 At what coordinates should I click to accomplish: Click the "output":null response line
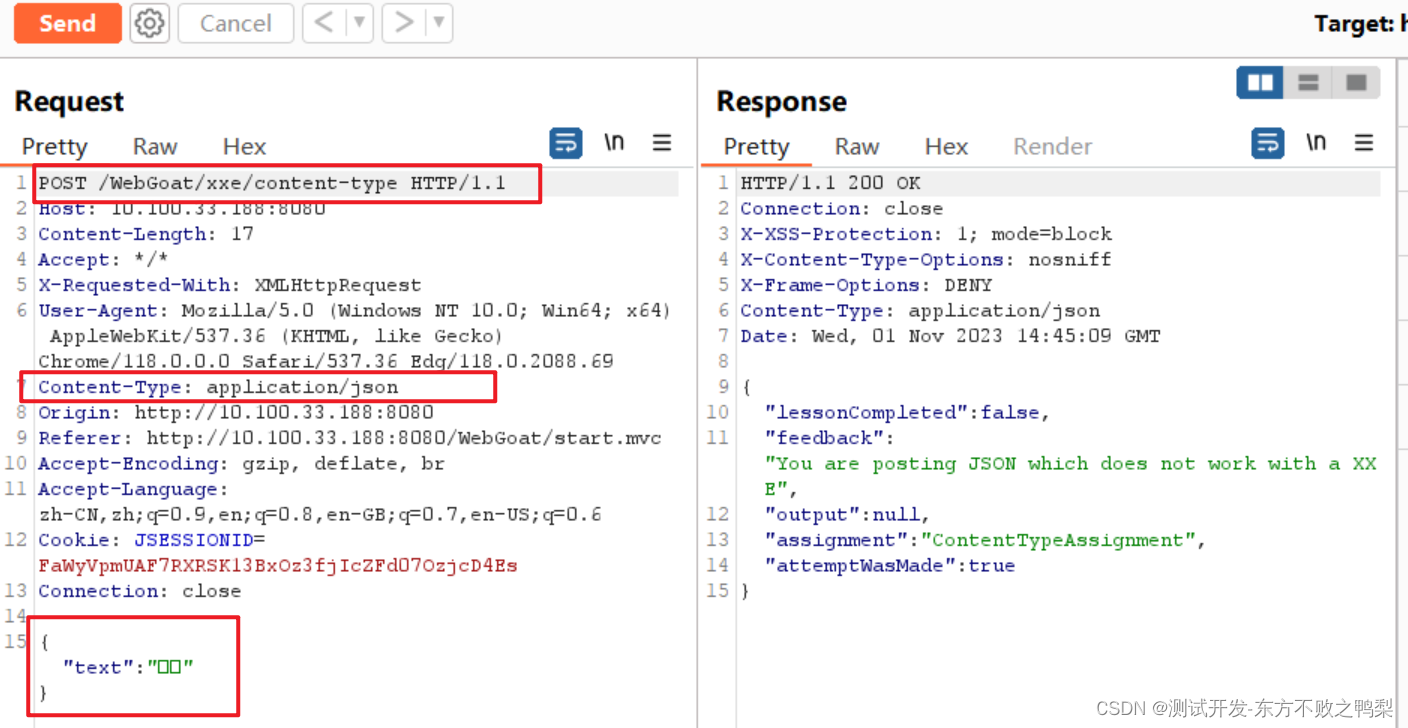click(x=847, y=515)
